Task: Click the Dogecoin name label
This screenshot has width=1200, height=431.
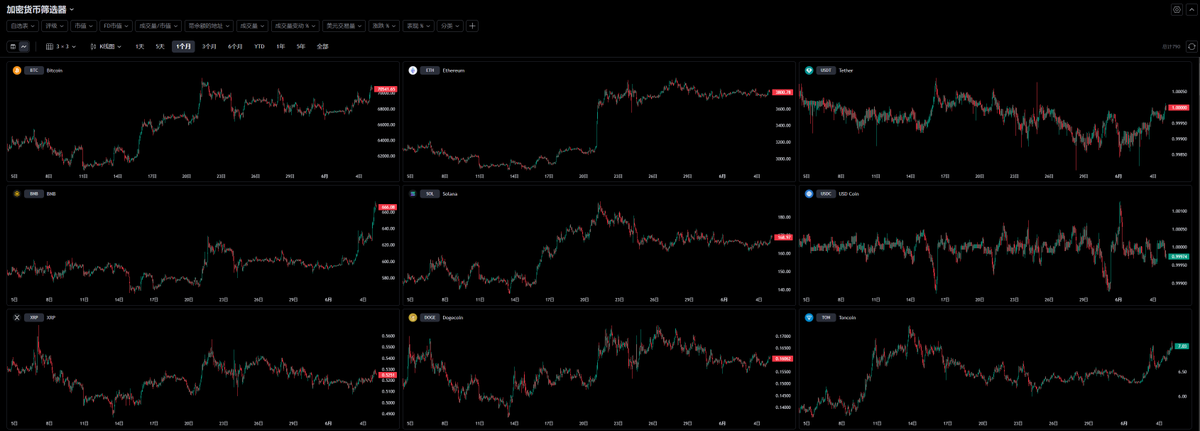Action: [455, 317]
